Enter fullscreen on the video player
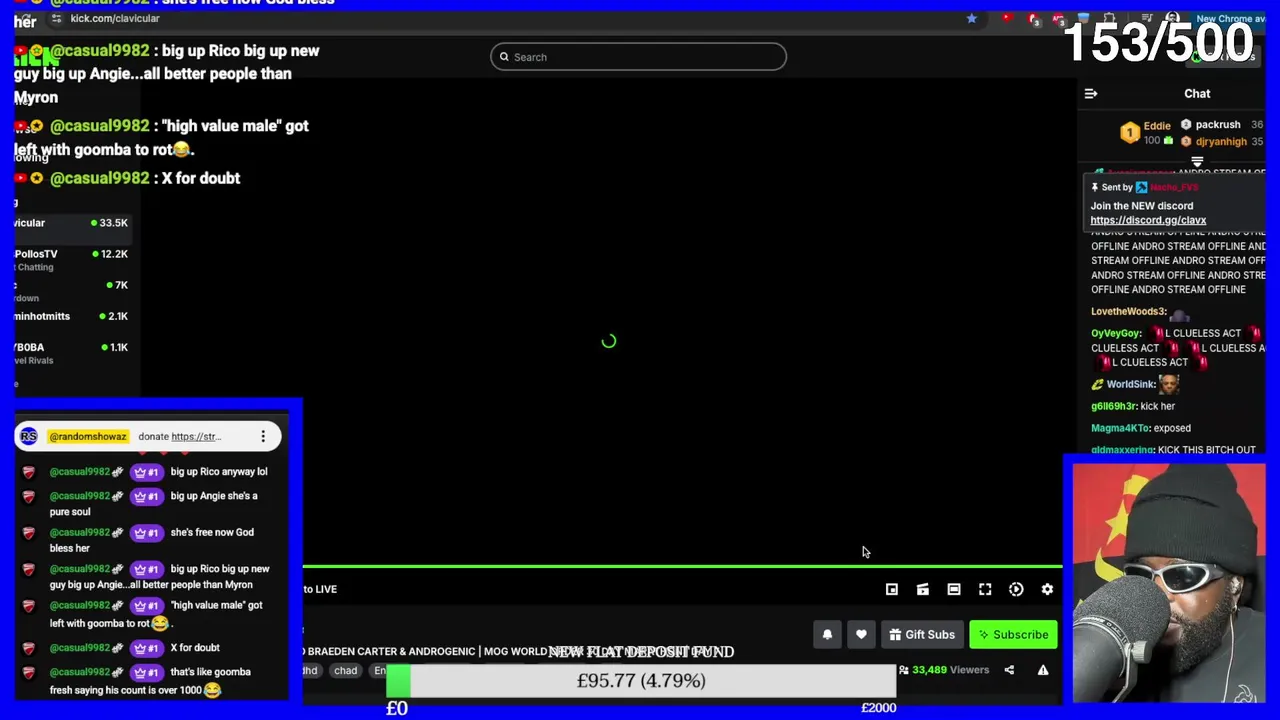Screen dimensions: 1280x720 [x=985, y=590]
